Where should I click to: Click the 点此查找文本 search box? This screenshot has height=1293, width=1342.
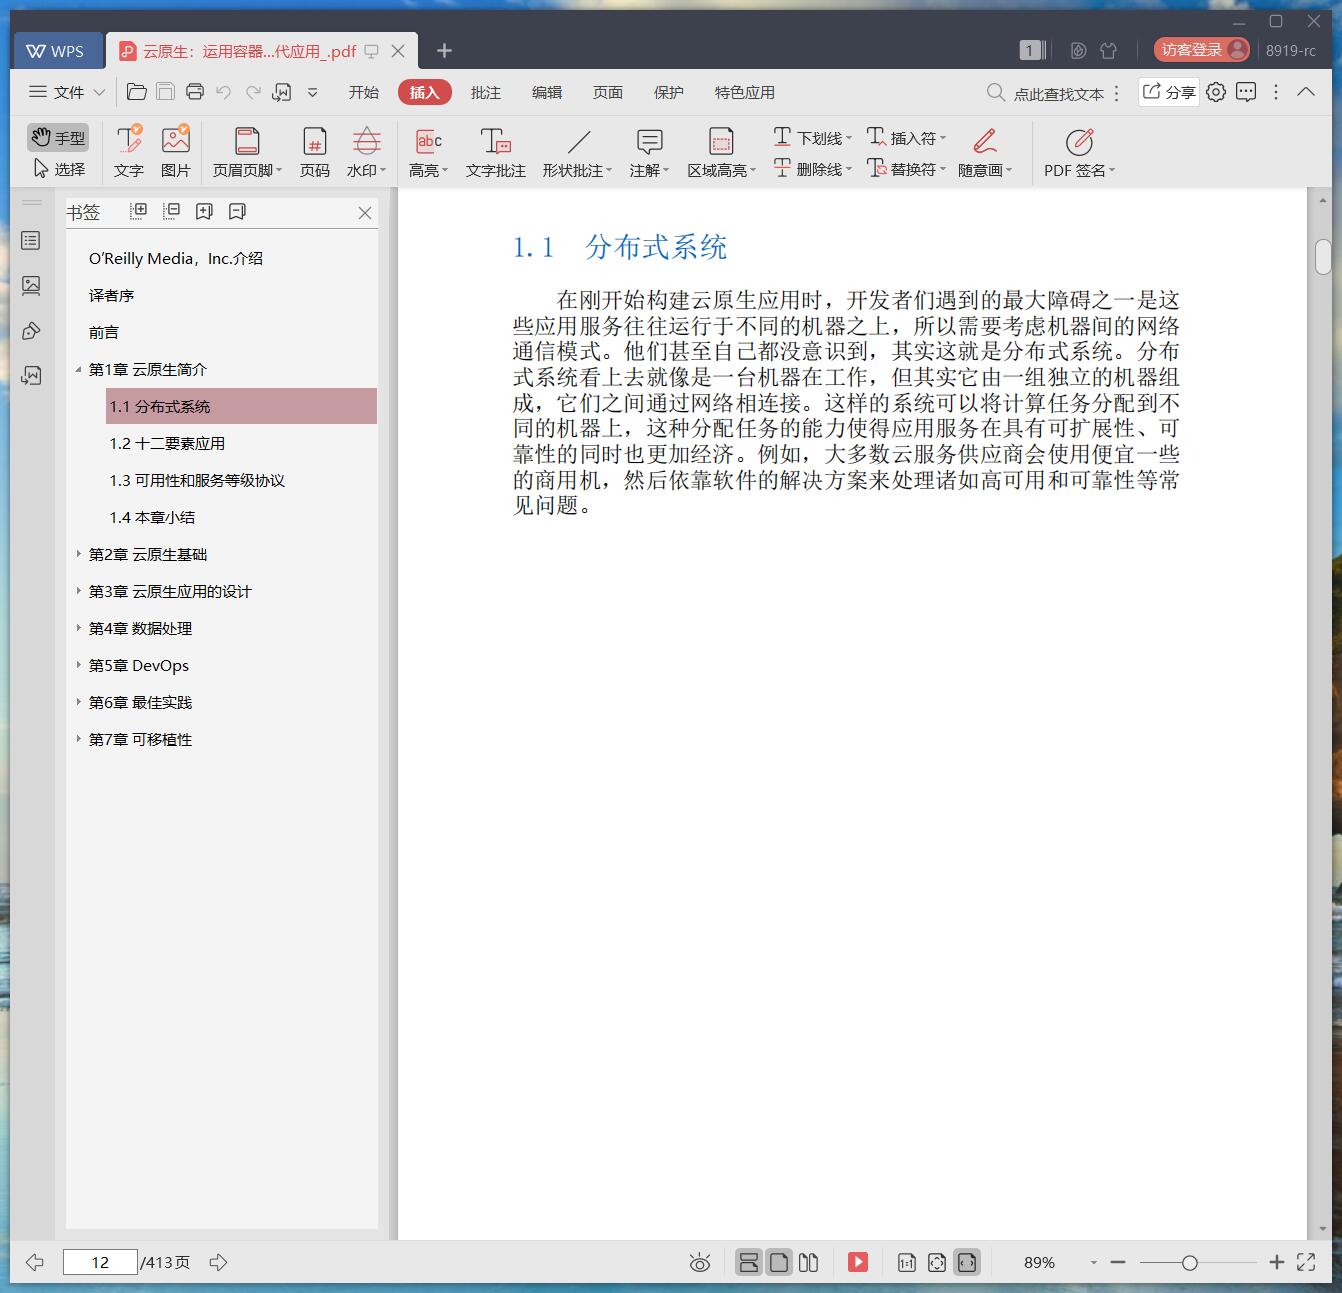pos(1045,93)
